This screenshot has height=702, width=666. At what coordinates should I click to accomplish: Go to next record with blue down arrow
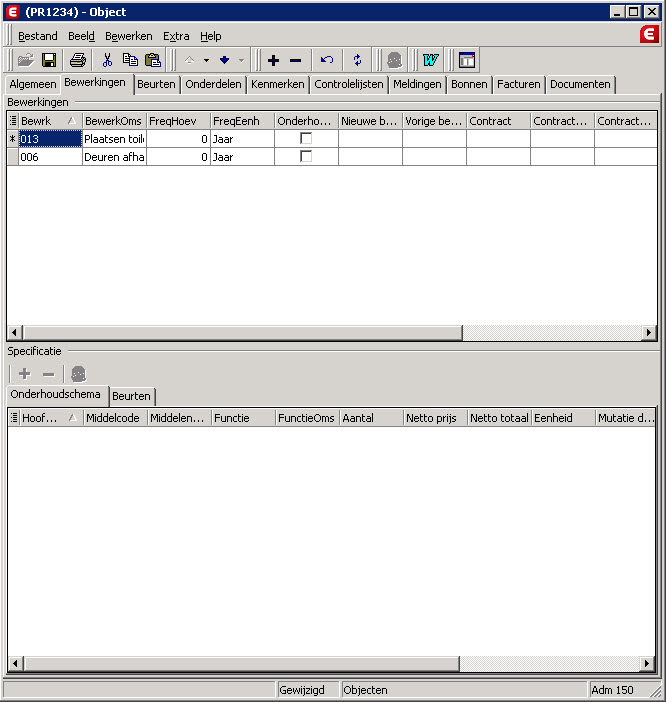[x=224, y=60]
